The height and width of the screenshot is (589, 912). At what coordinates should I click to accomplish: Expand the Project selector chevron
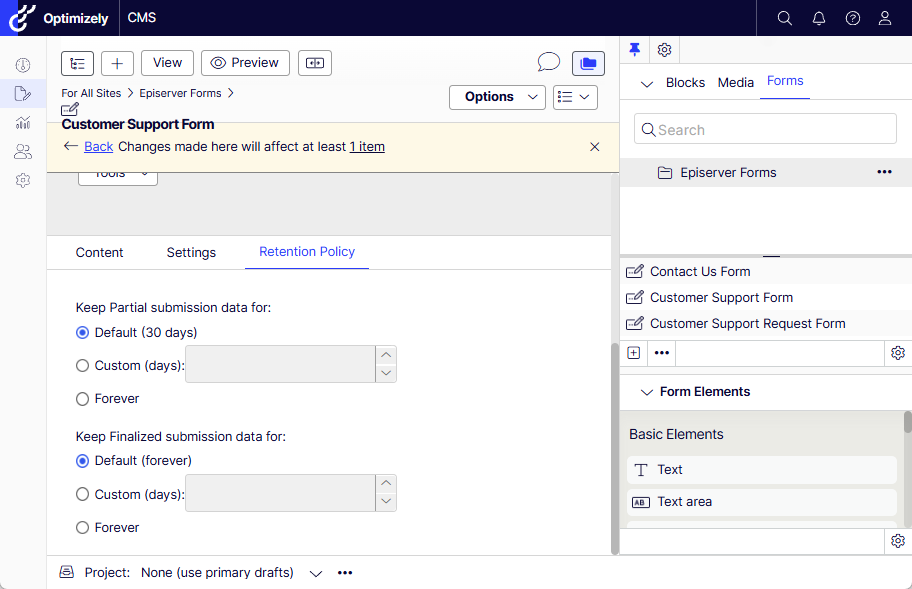(316, 573)
